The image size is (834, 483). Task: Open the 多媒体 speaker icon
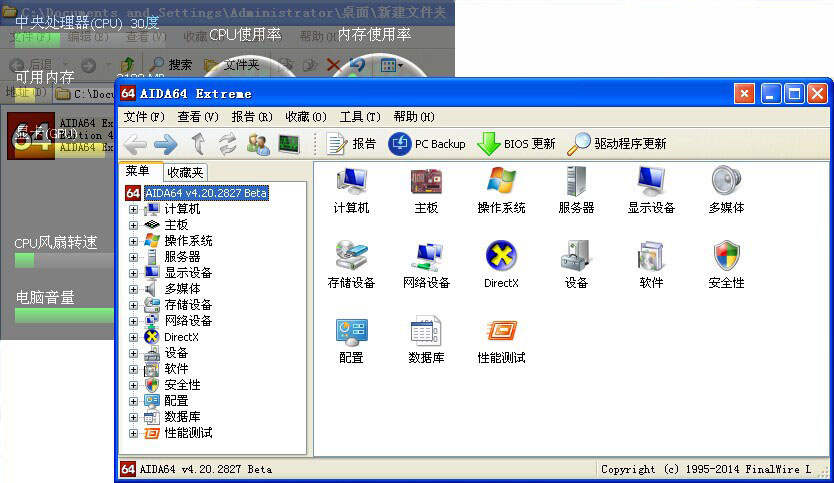(x=726, y=190)
